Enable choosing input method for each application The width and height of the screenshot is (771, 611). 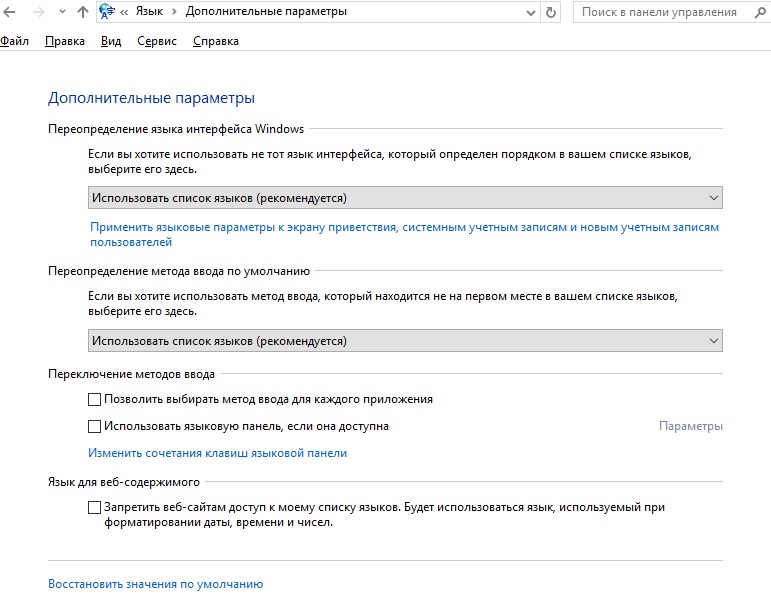[95, 399]
